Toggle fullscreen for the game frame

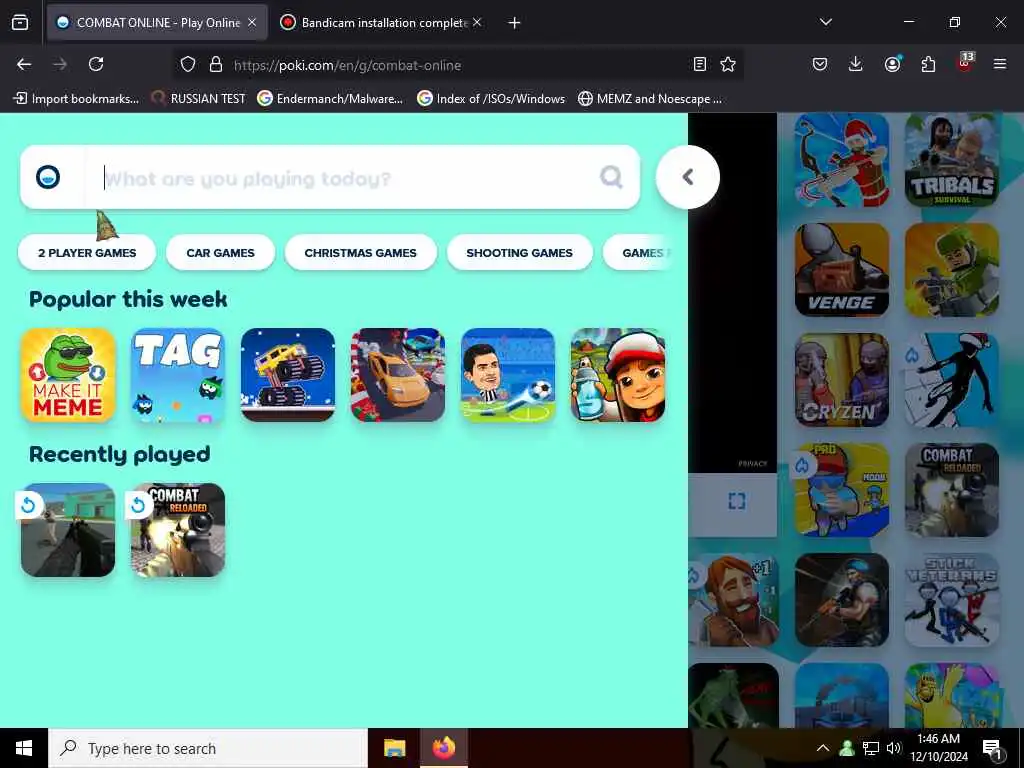737,501
